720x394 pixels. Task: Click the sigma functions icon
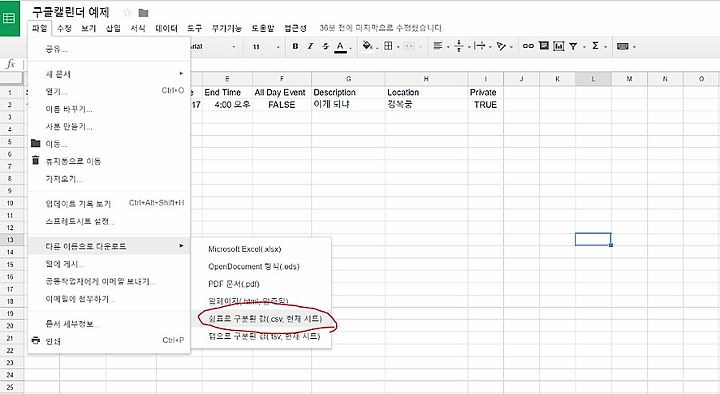coord(595,45)
